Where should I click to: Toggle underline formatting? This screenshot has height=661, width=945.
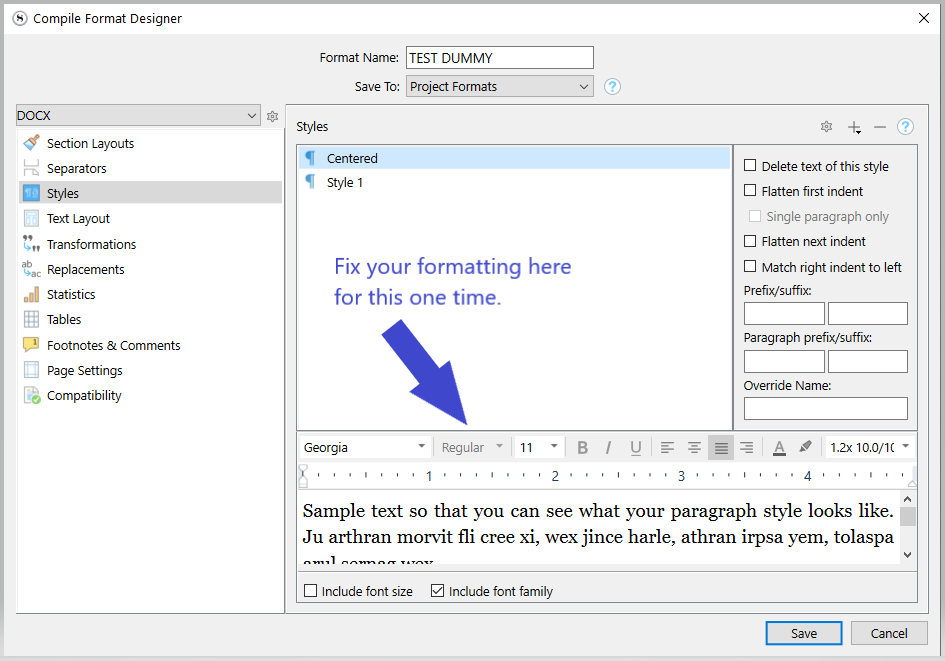pyautogui.click(x=635, y=447)
